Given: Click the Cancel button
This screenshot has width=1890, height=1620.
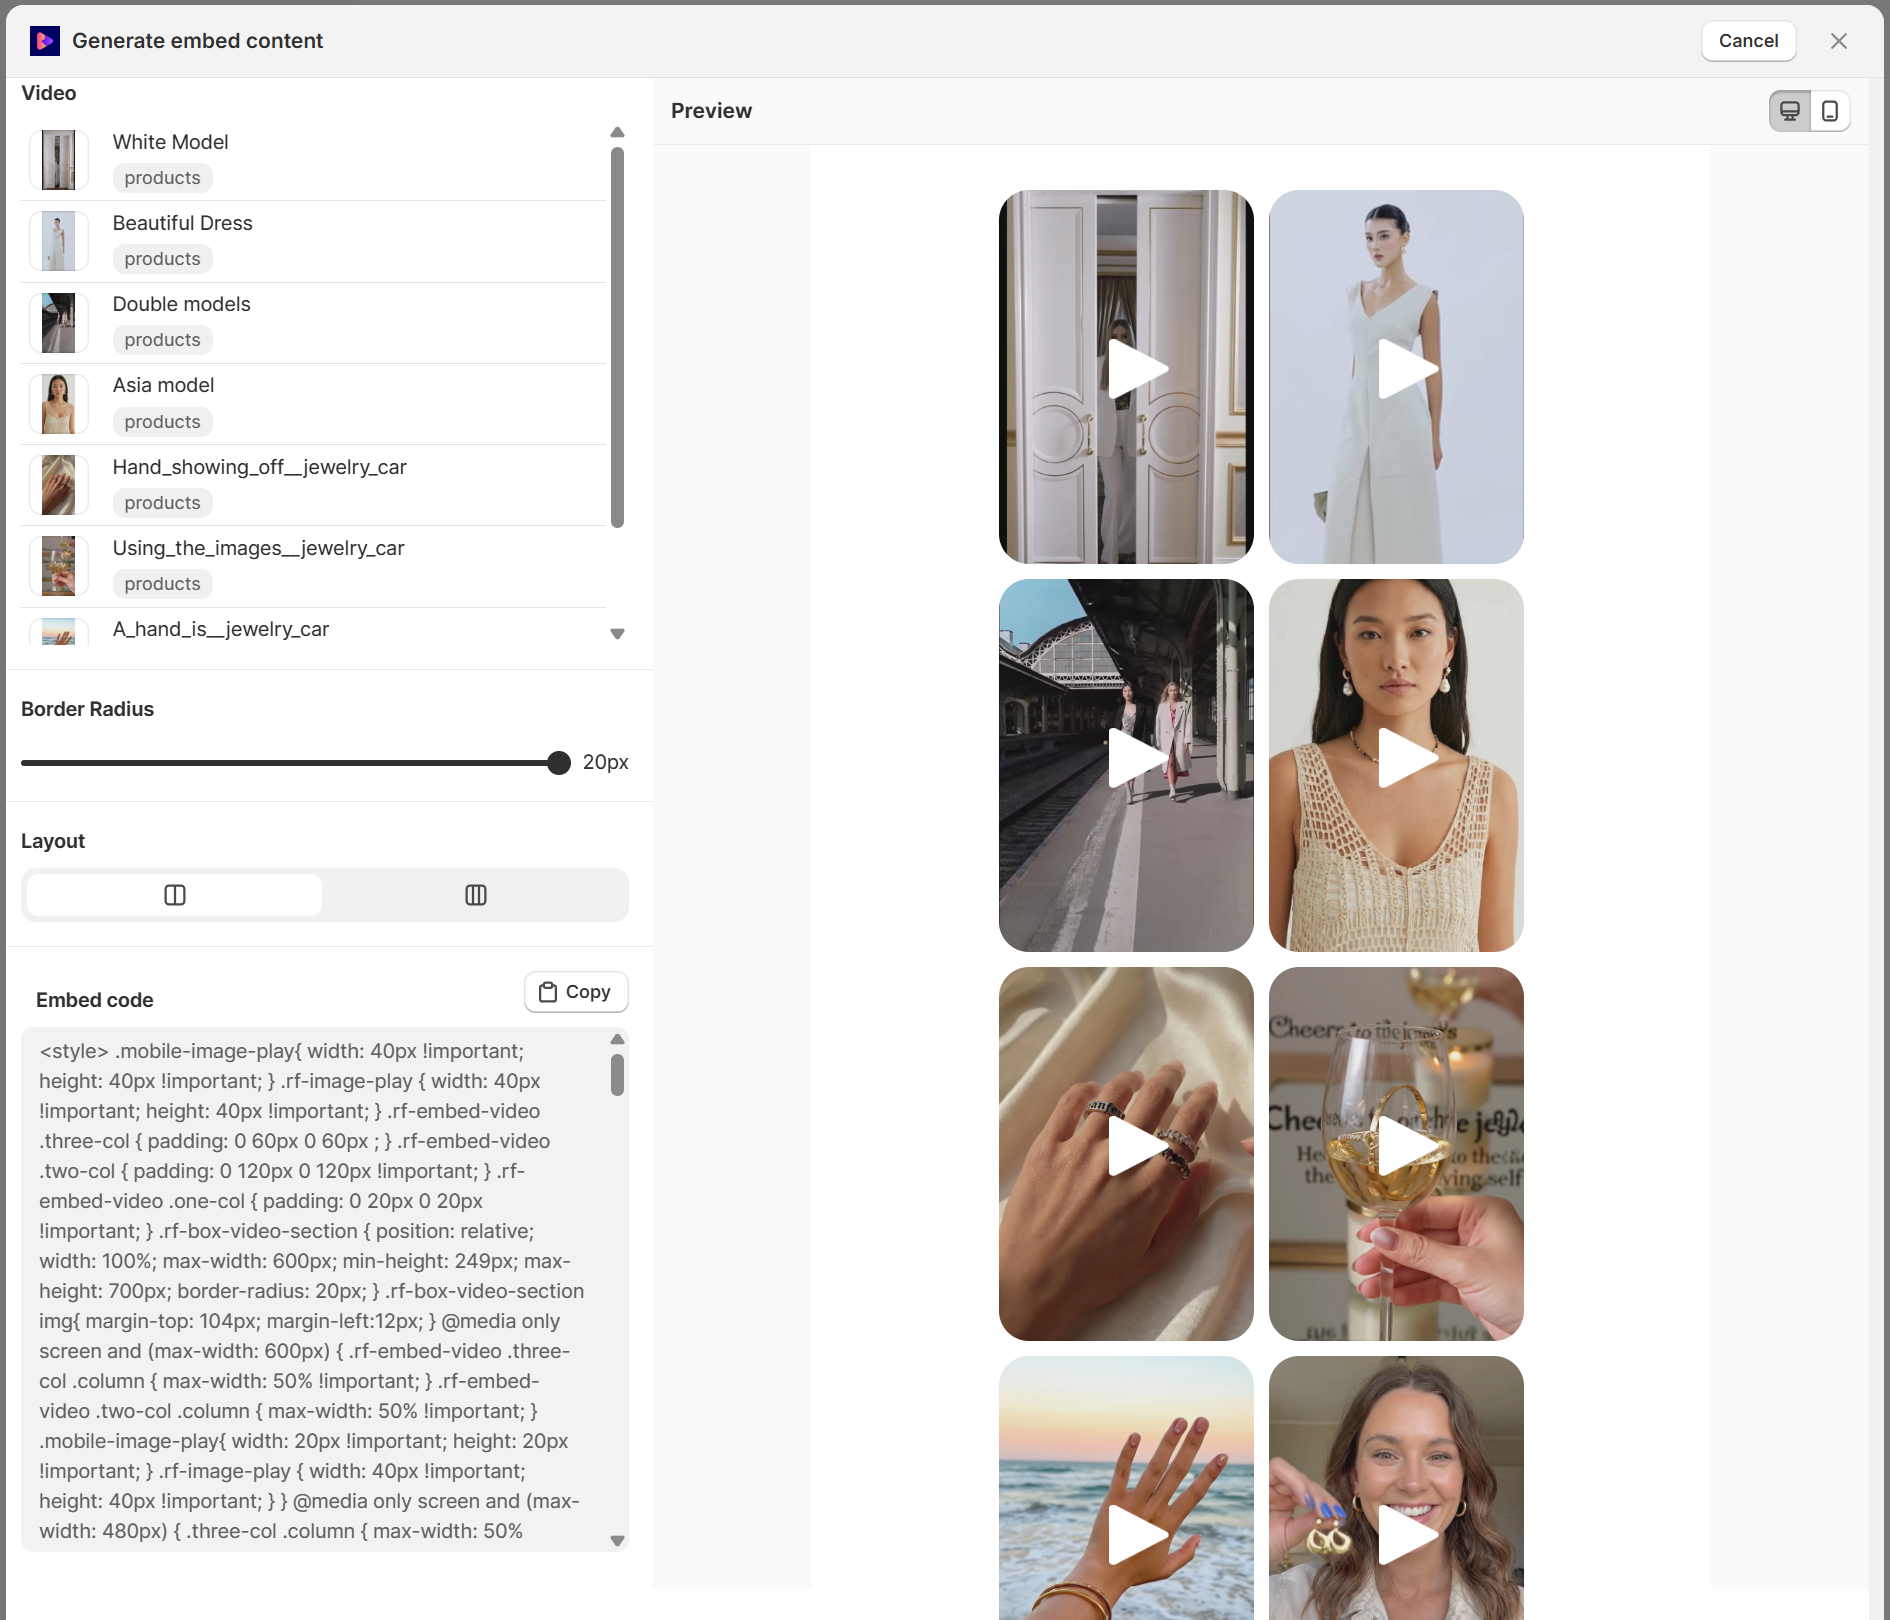Looking at the screenshot, I should click(1749, 41).
